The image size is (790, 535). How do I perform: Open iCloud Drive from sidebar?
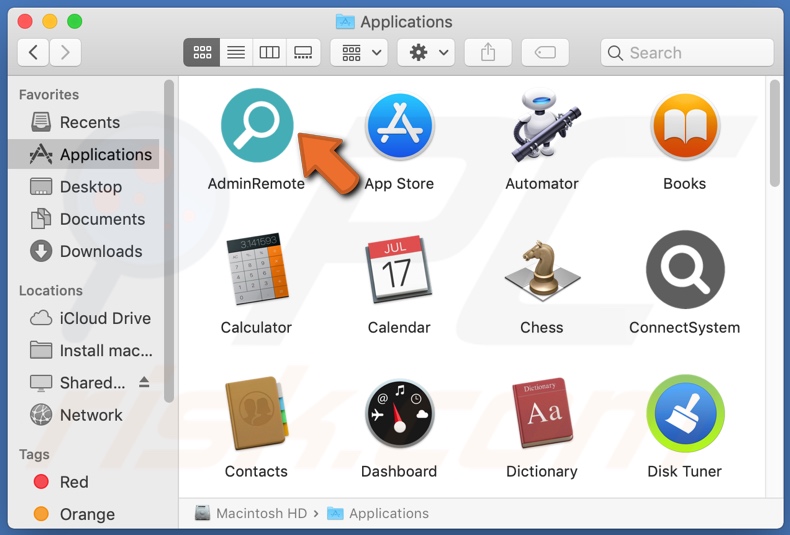coord(104,318)
